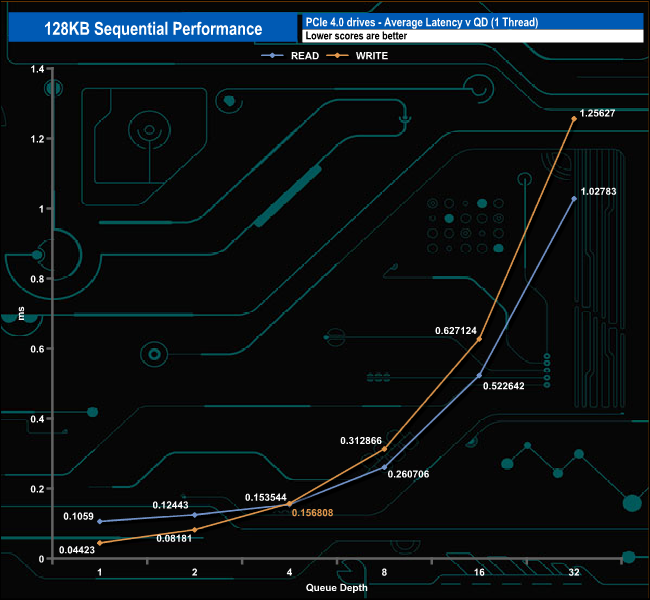This screenshot has height=600, width=650.
Task: Click the queue depth 8 axis label
Action: 384,572
